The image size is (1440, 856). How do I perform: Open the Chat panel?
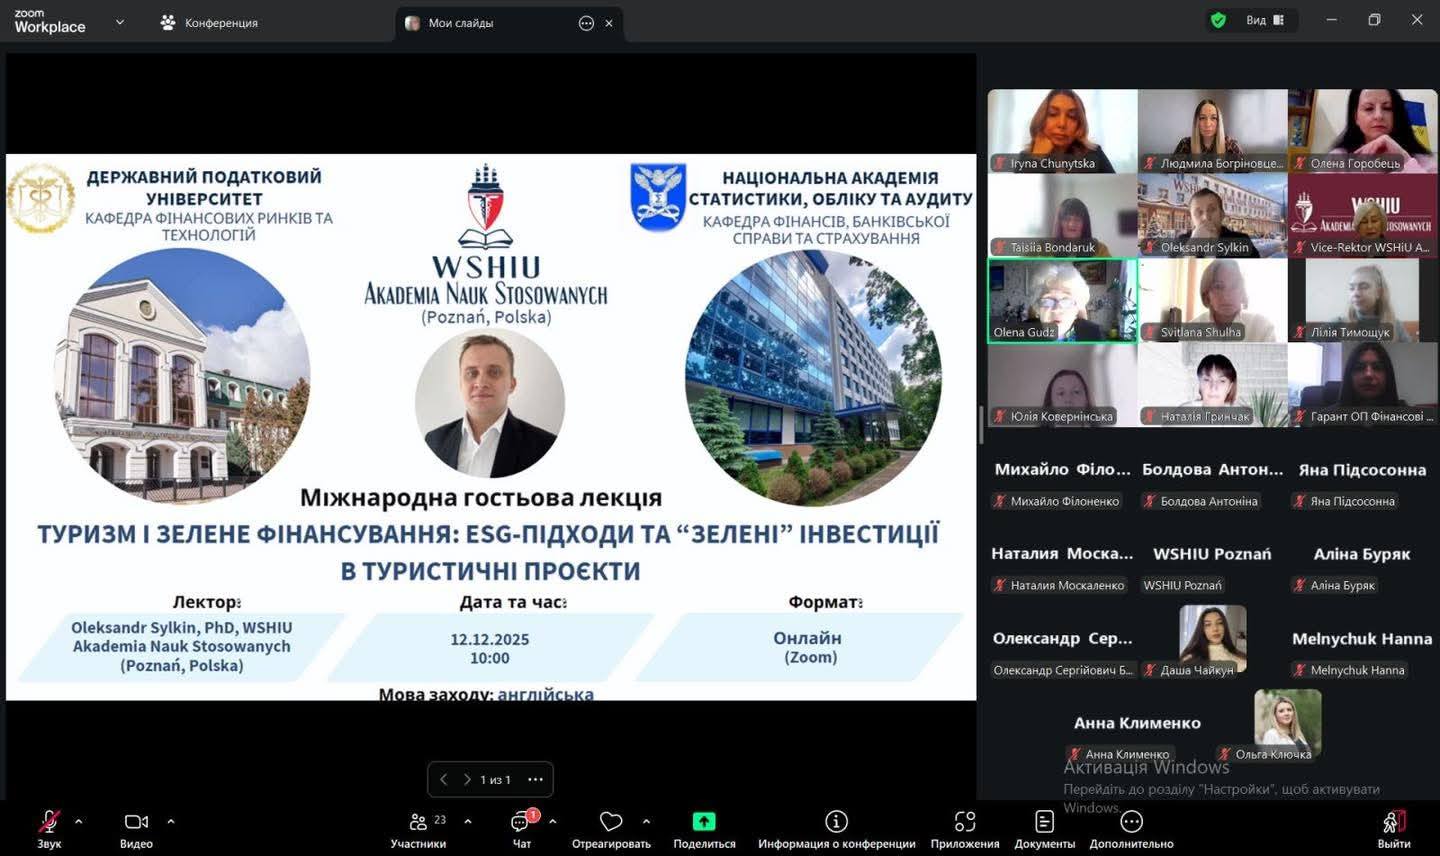coord(521,822)
